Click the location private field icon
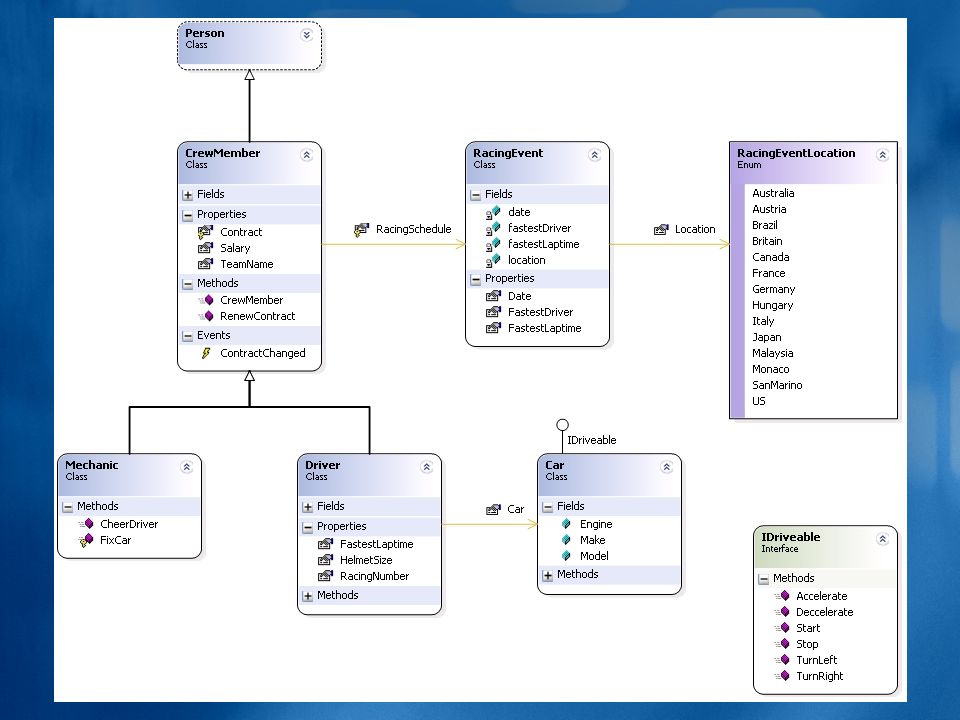This screenshot has width=960, height=720. [493, 261]
